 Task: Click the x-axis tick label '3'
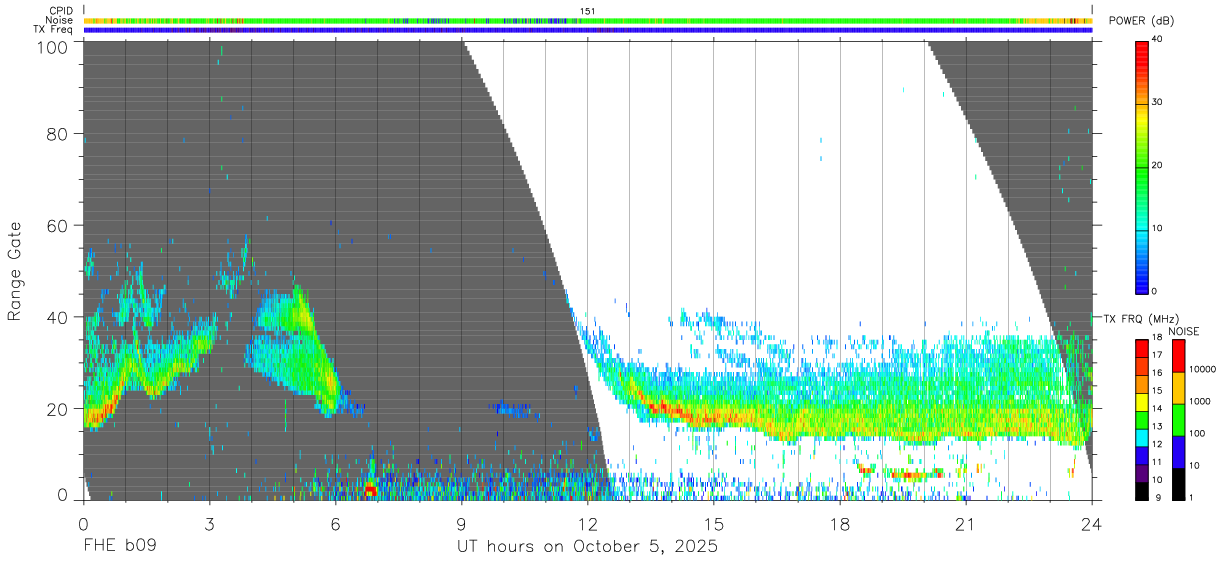209,522
